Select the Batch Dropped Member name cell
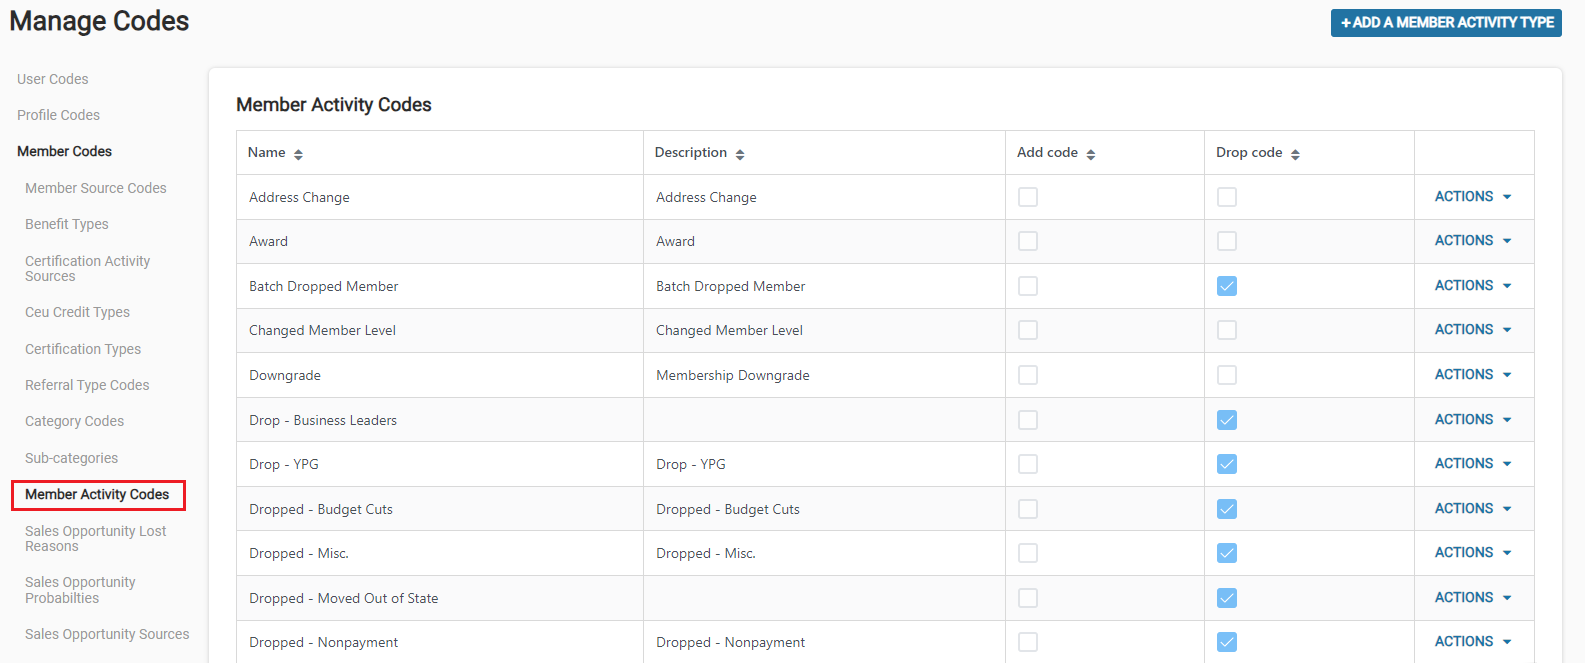Image resolution: width=1585 pixels, height=663 pixels. (x=440, y=286)
